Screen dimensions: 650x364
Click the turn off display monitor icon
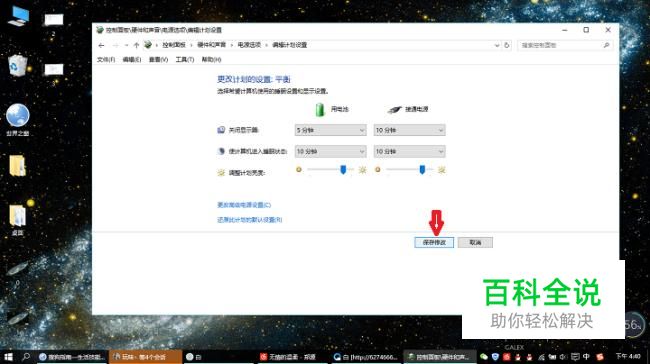[221, 130]
